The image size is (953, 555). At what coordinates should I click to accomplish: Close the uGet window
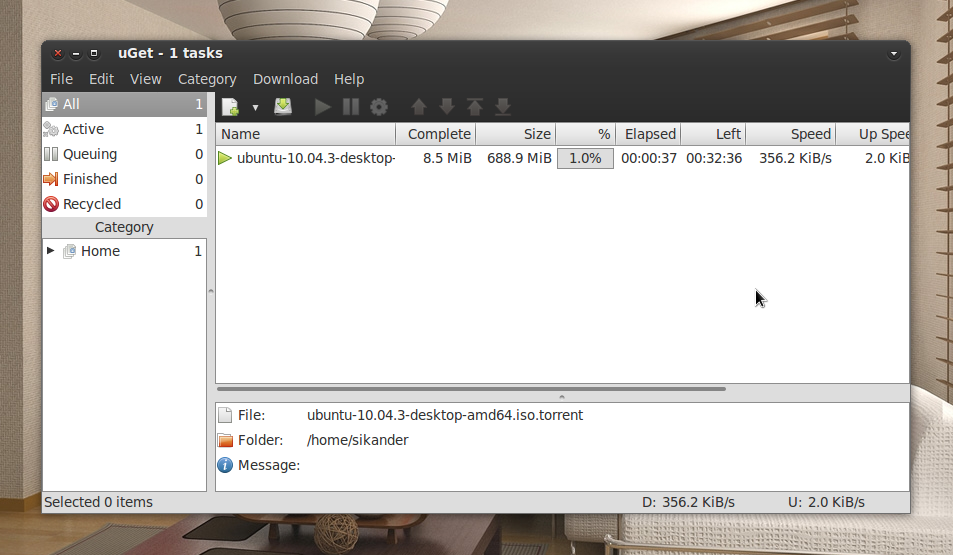click(x=58, y=53)
